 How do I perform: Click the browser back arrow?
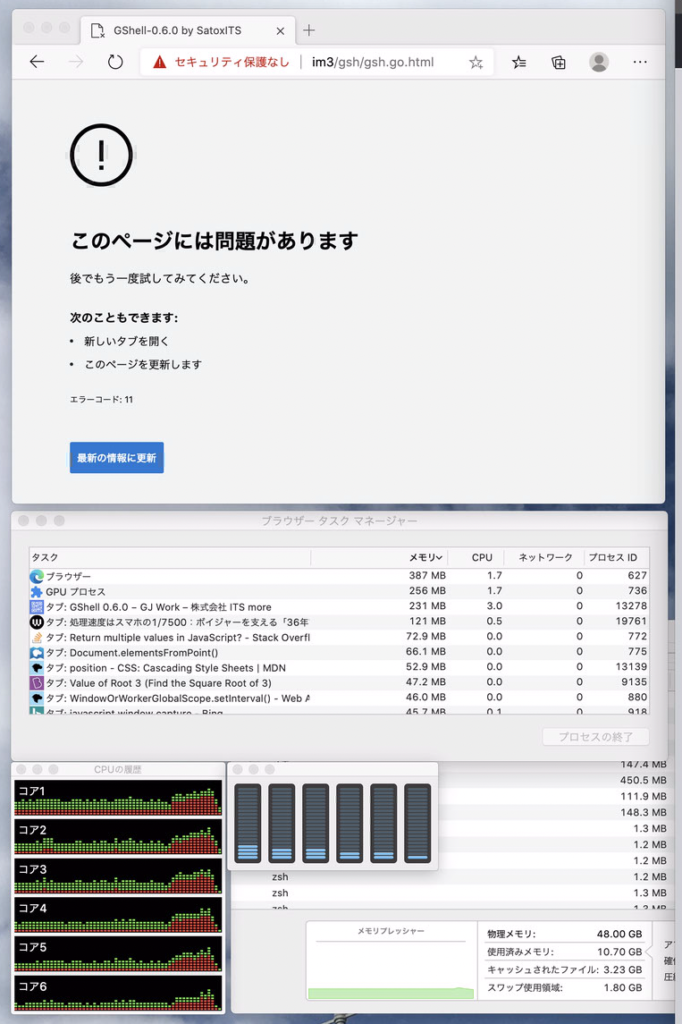(x=37, y=62)
